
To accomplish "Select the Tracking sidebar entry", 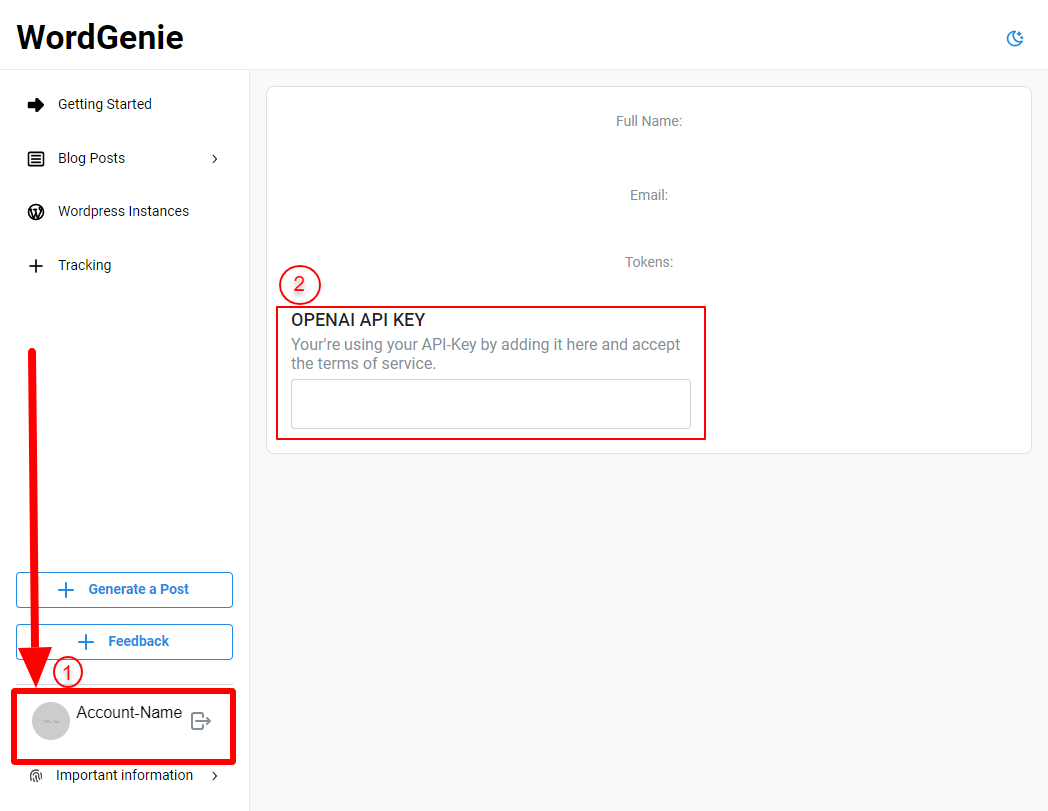I will pyautogui.click(x=84, y=265).
